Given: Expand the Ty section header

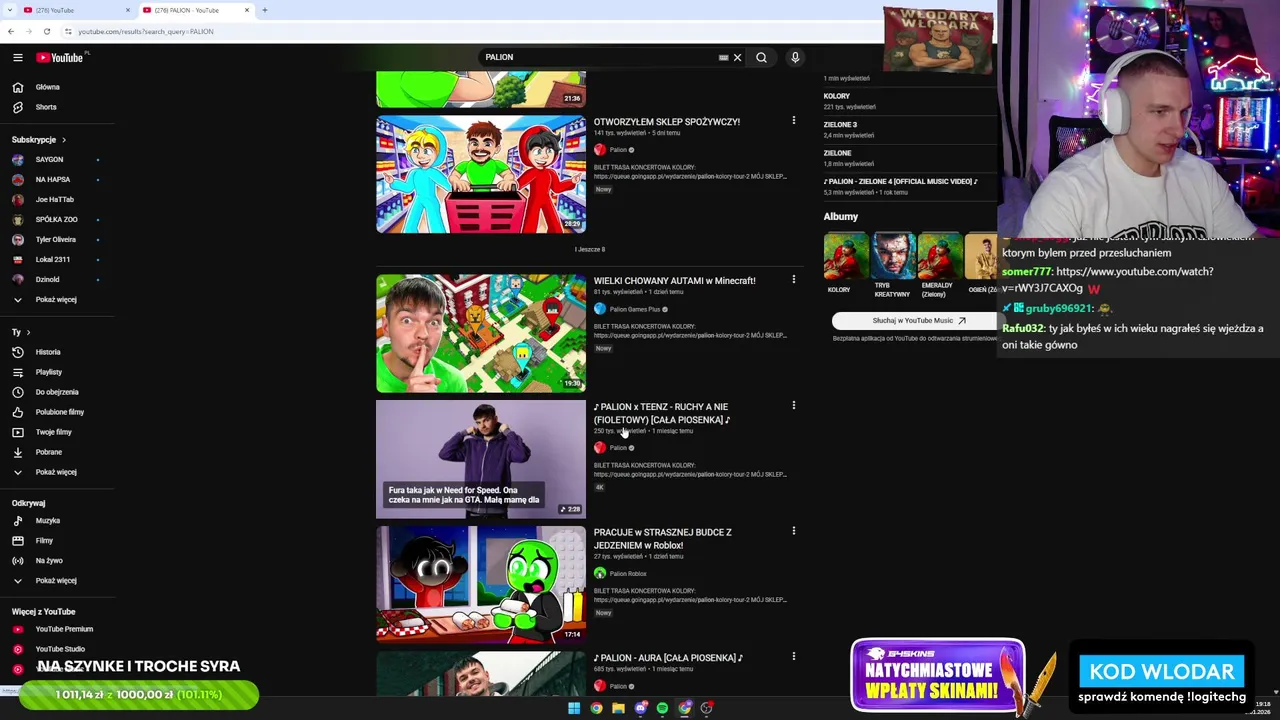Looking at the screenshot, I should (x=21, y=332).
